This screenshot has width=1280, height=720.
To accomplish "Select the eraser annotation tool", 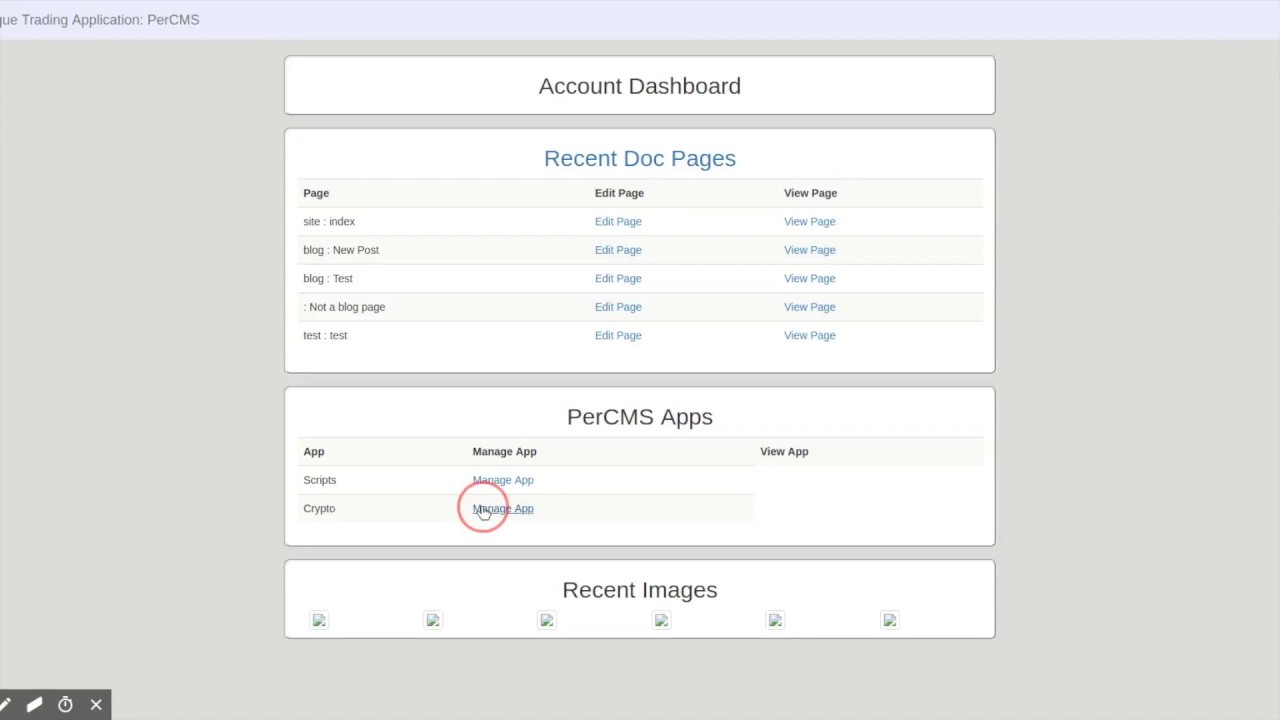I will tap(34, 705).
